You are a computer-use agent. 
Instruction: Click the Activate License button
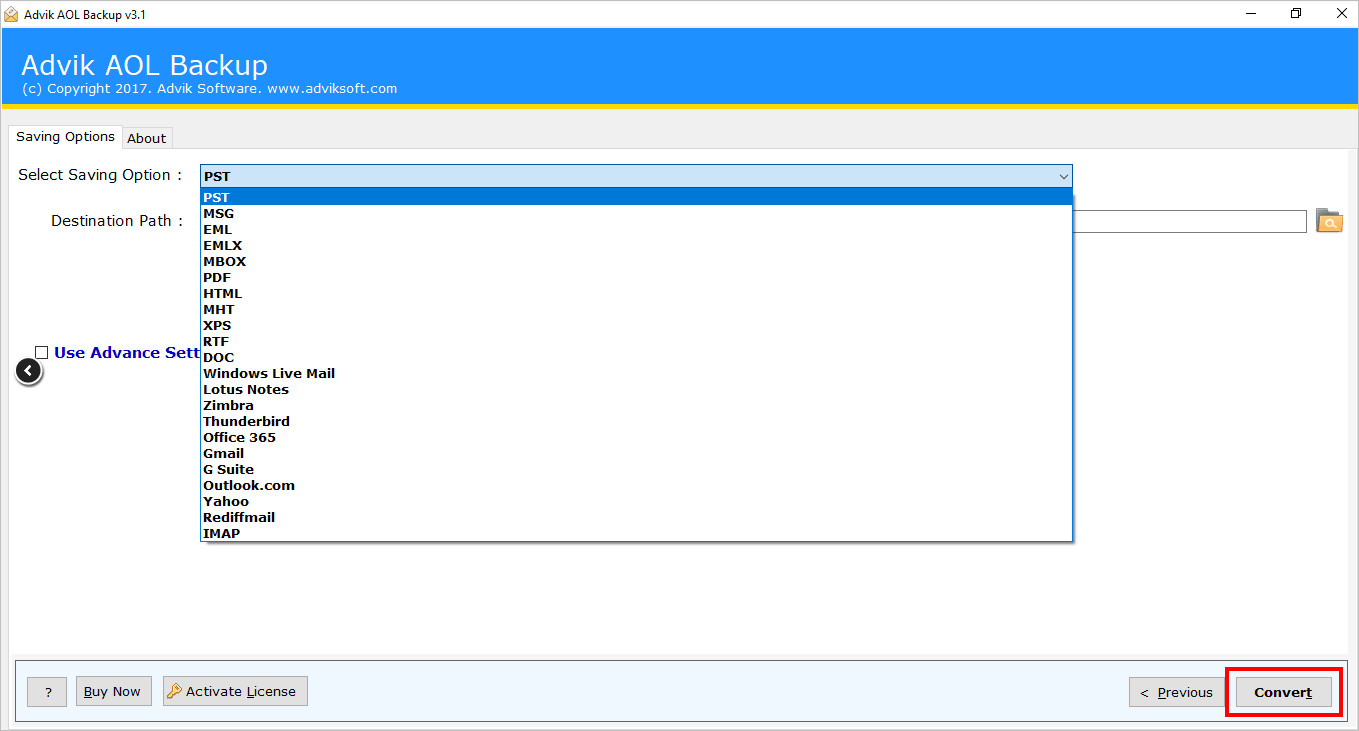(x=235, y=691)
